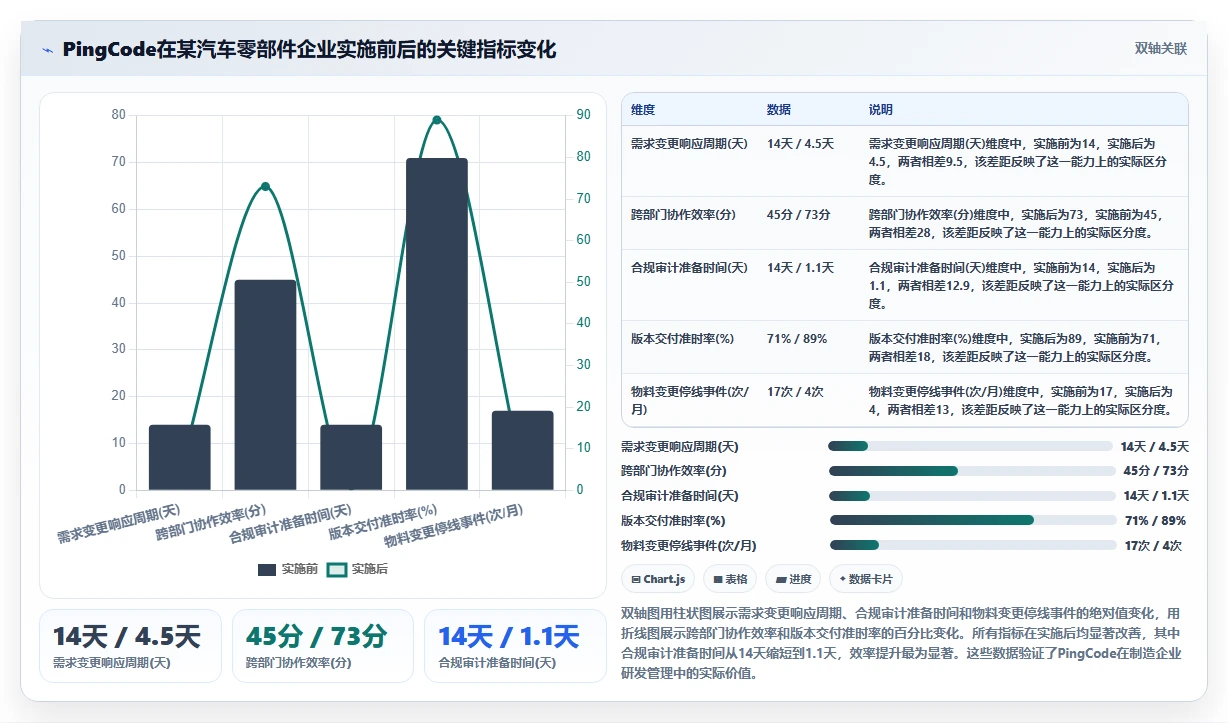The height and width of the screenshot is (723, 1228).
Task: Click the 14天 / 4.5天 data card
Action: click(x=130, y=646)
